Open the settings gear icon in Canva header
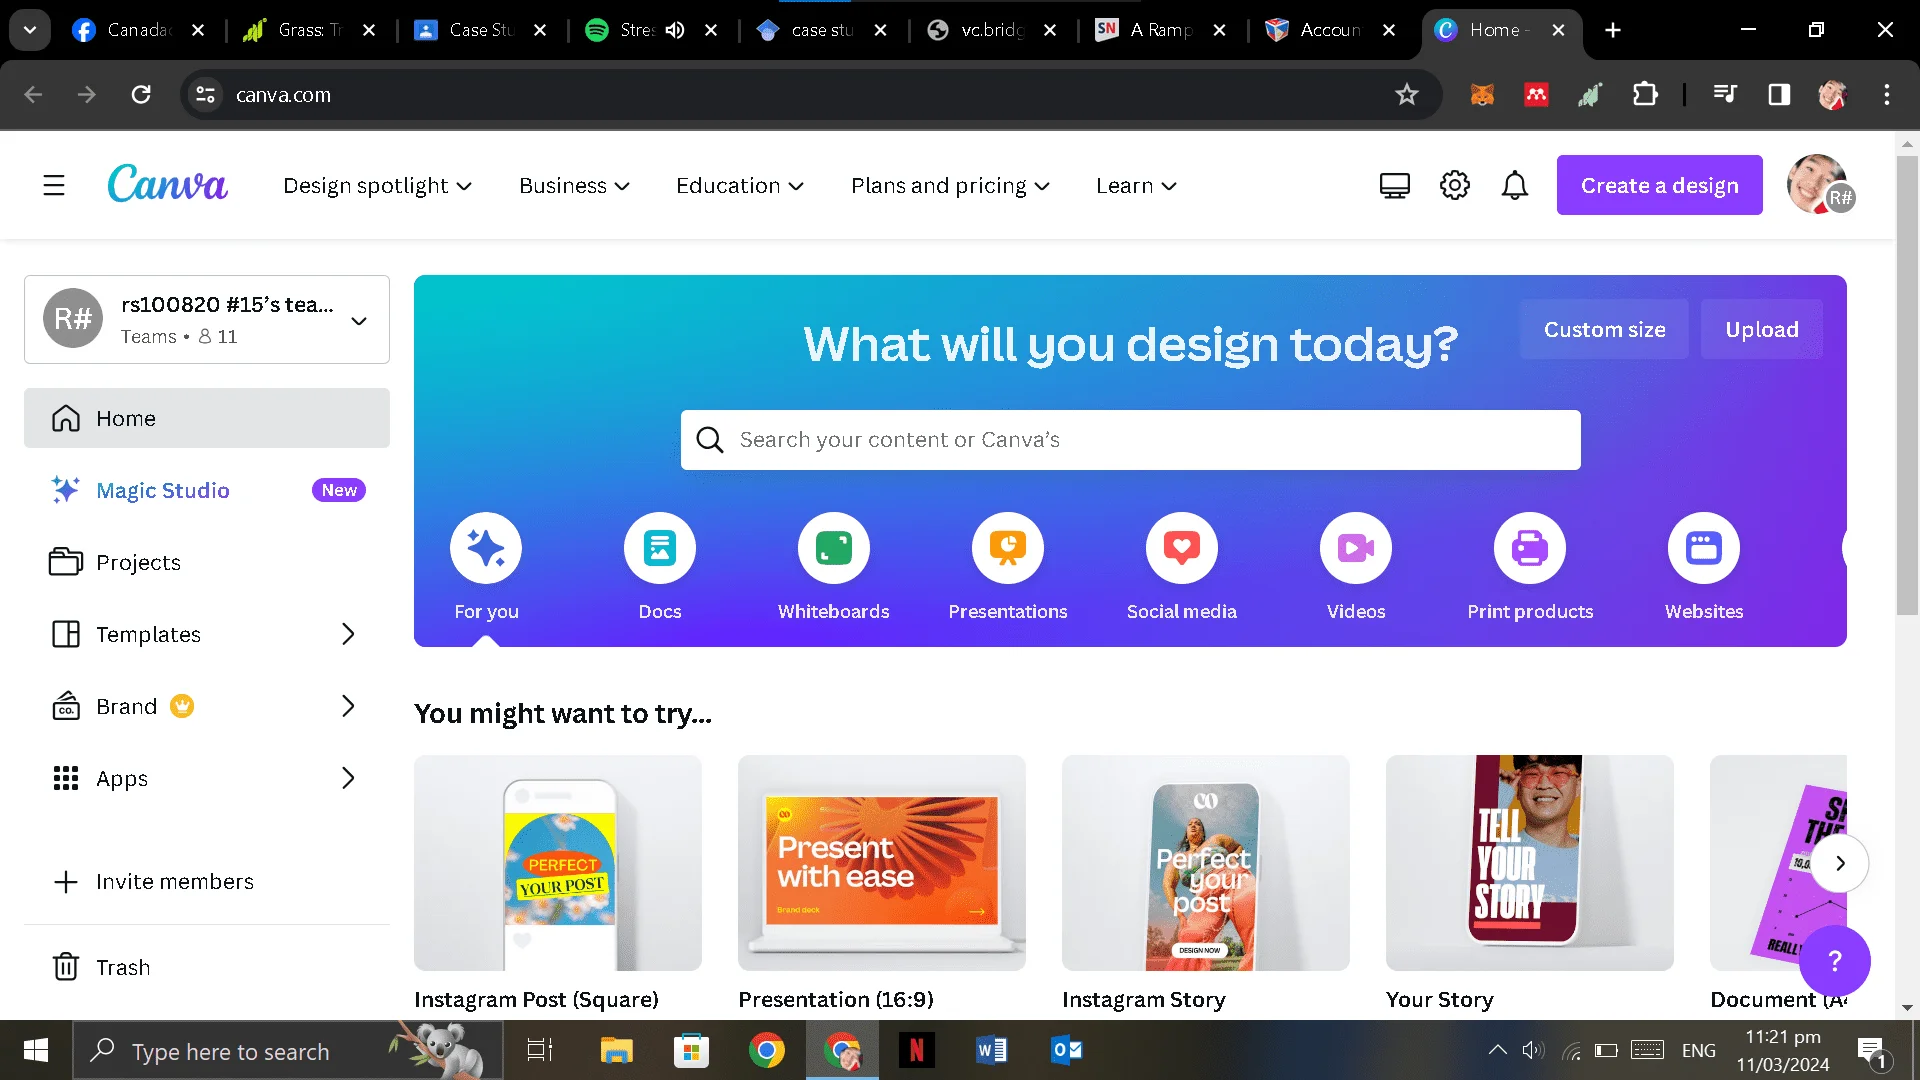Image resolution: width=1920 pixels, height=1080 pixels. (x=1454, y=185)
